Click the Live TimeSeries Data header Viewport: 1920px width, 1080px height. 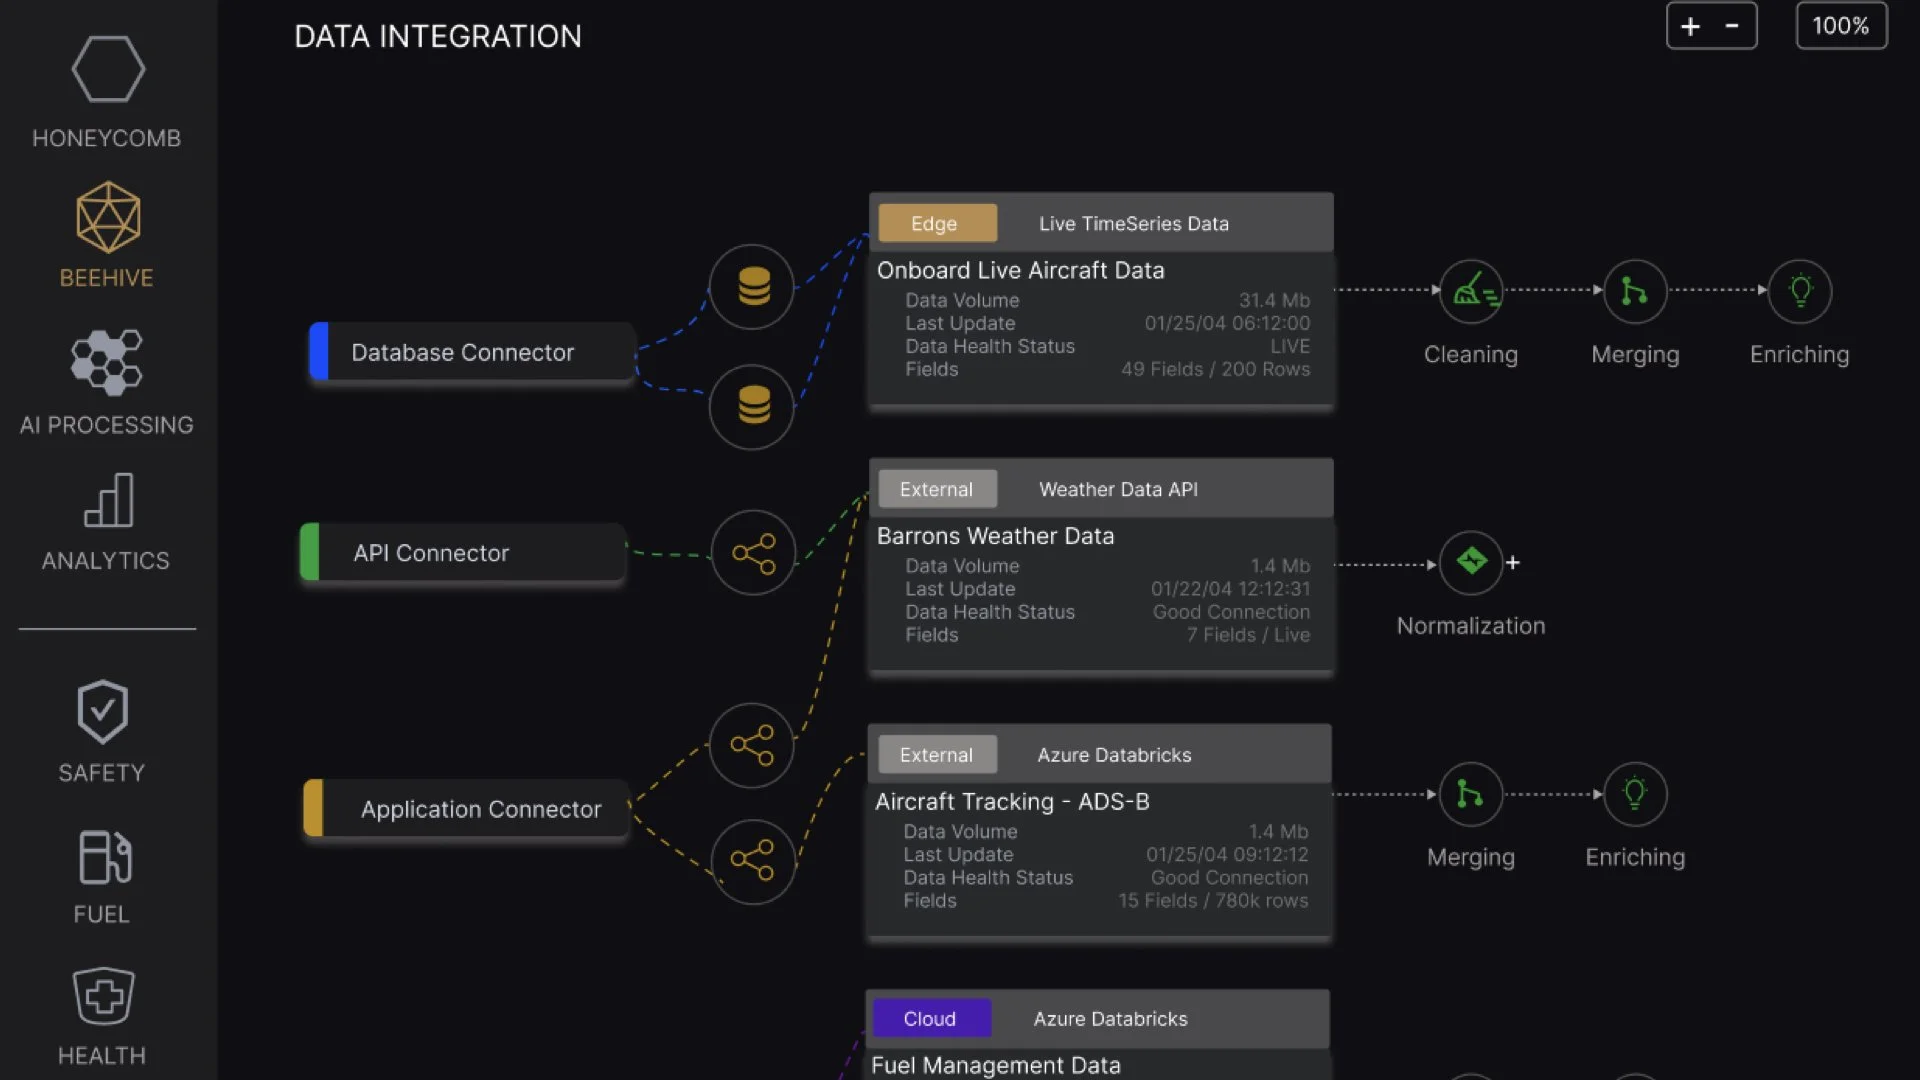pos(1134,224)
